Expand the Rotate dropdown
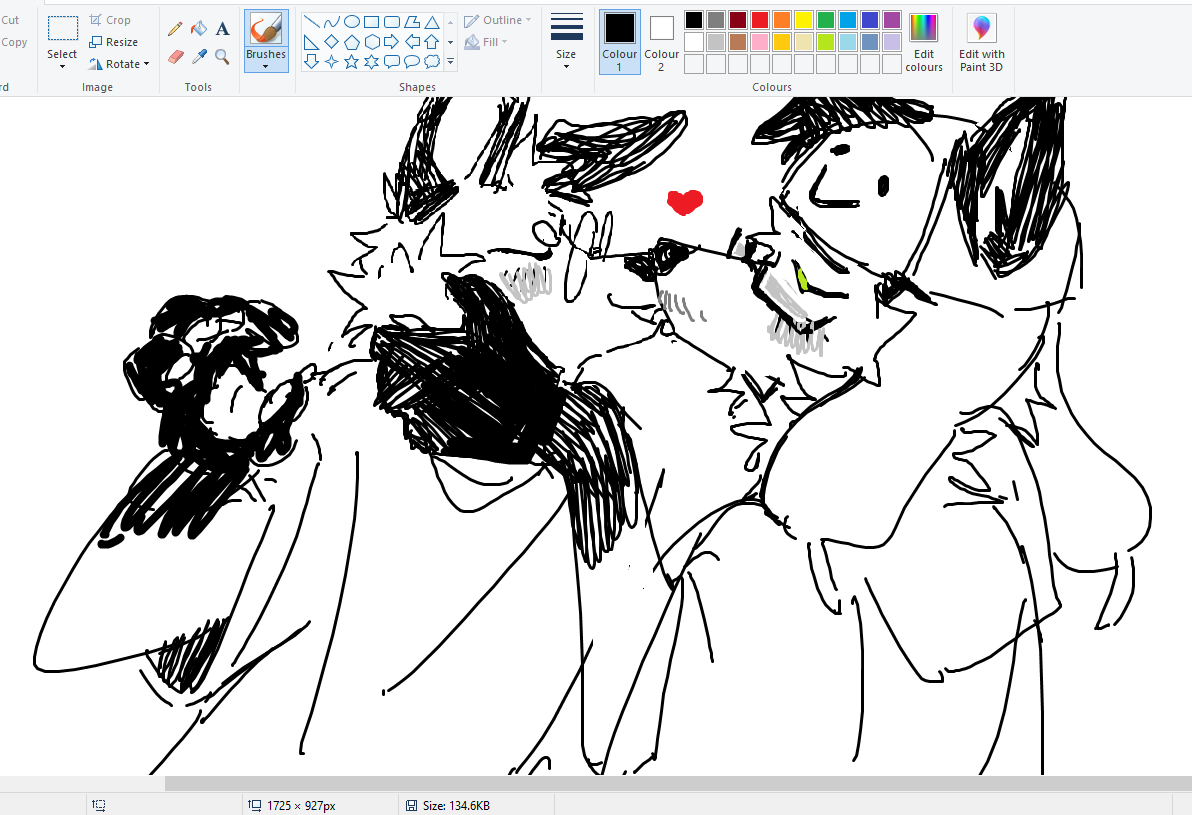This screenshot has width=1192, height=815. (x=146, y=64)
